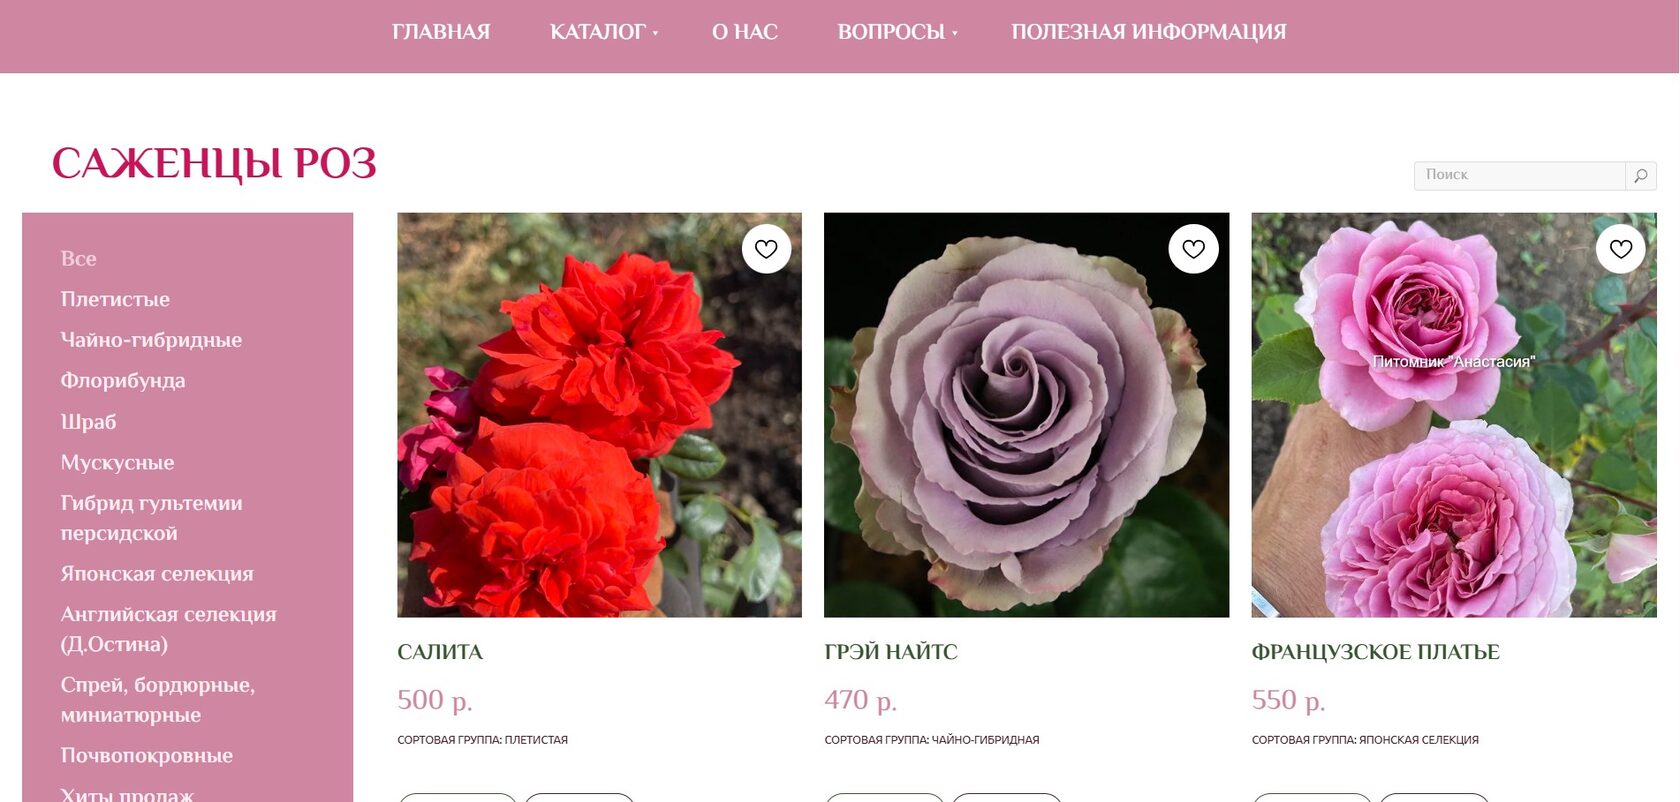Open Английская селекция (Д.Остина) category
Screen dimensions: 1680x802
[x=168, y=629]
